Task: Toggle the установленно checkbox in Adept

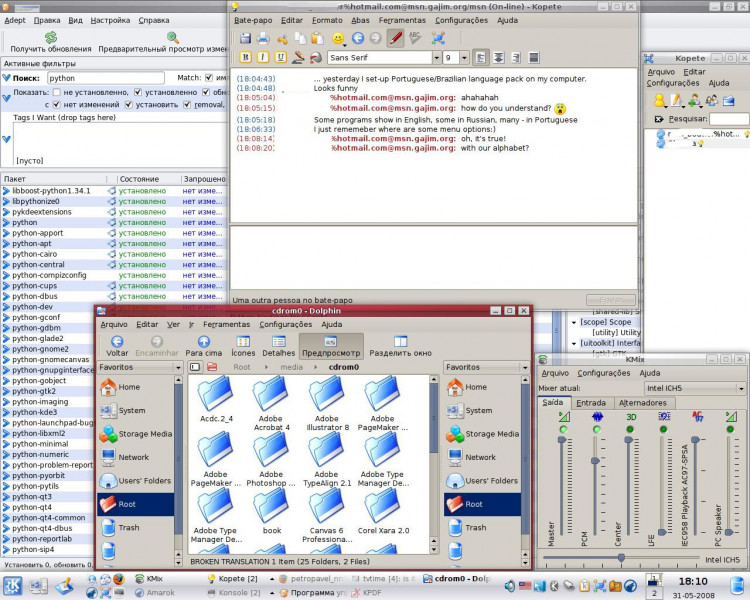Action: pyautogui.click(x=138, y=92)
